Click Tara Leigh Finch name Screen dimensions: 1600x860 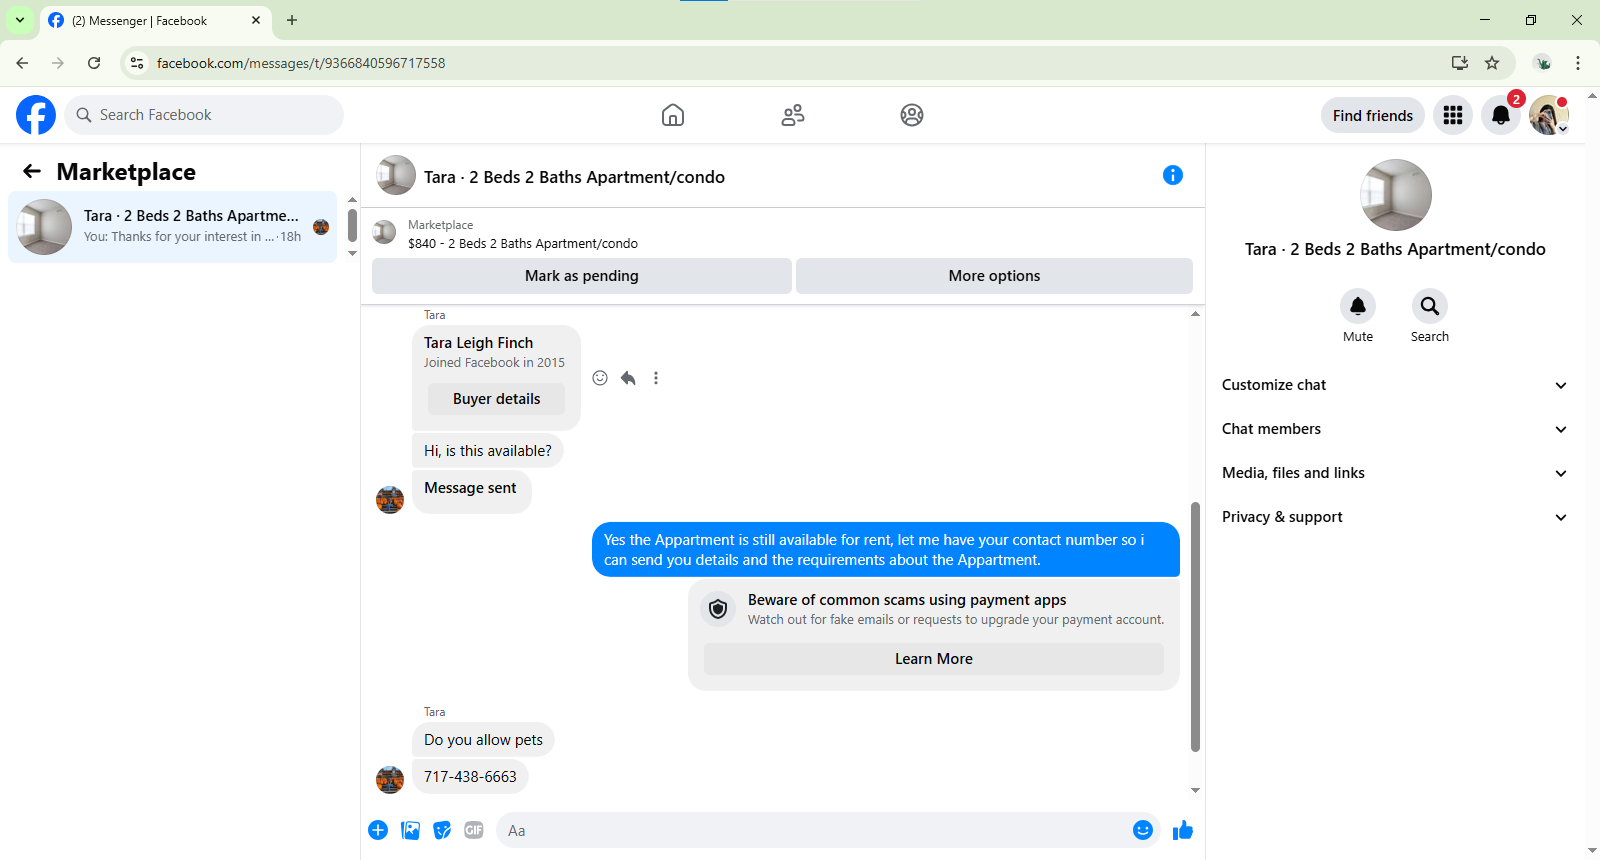(x=479, y=343)
